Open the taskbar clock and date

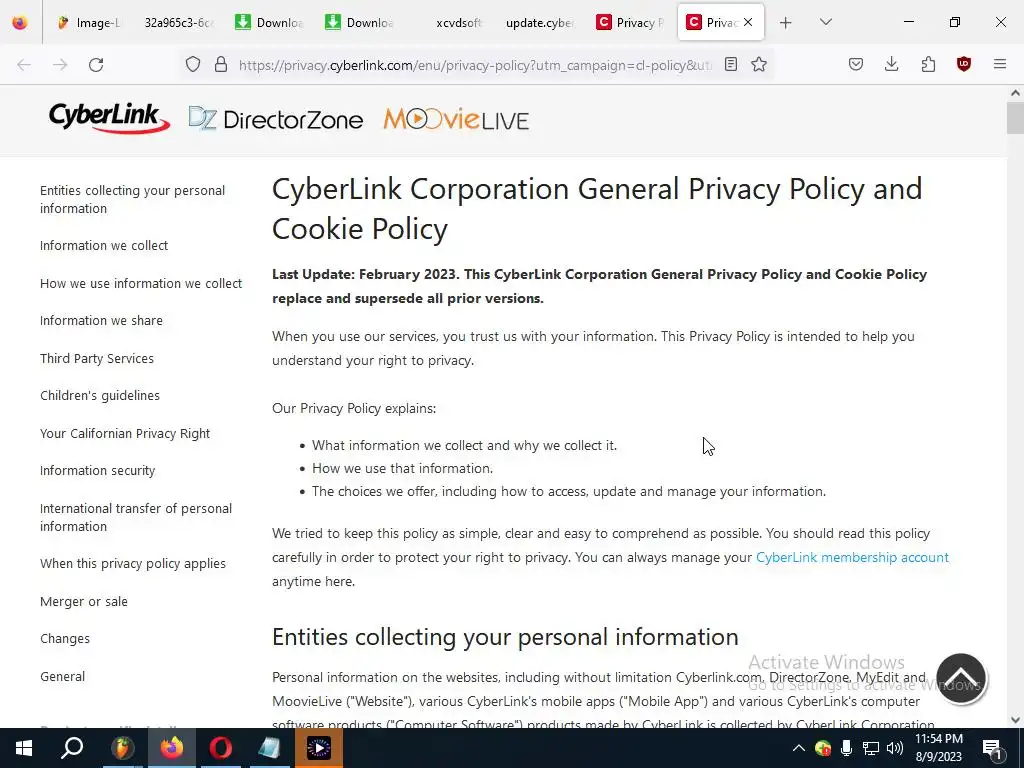[x=938, y=748]
